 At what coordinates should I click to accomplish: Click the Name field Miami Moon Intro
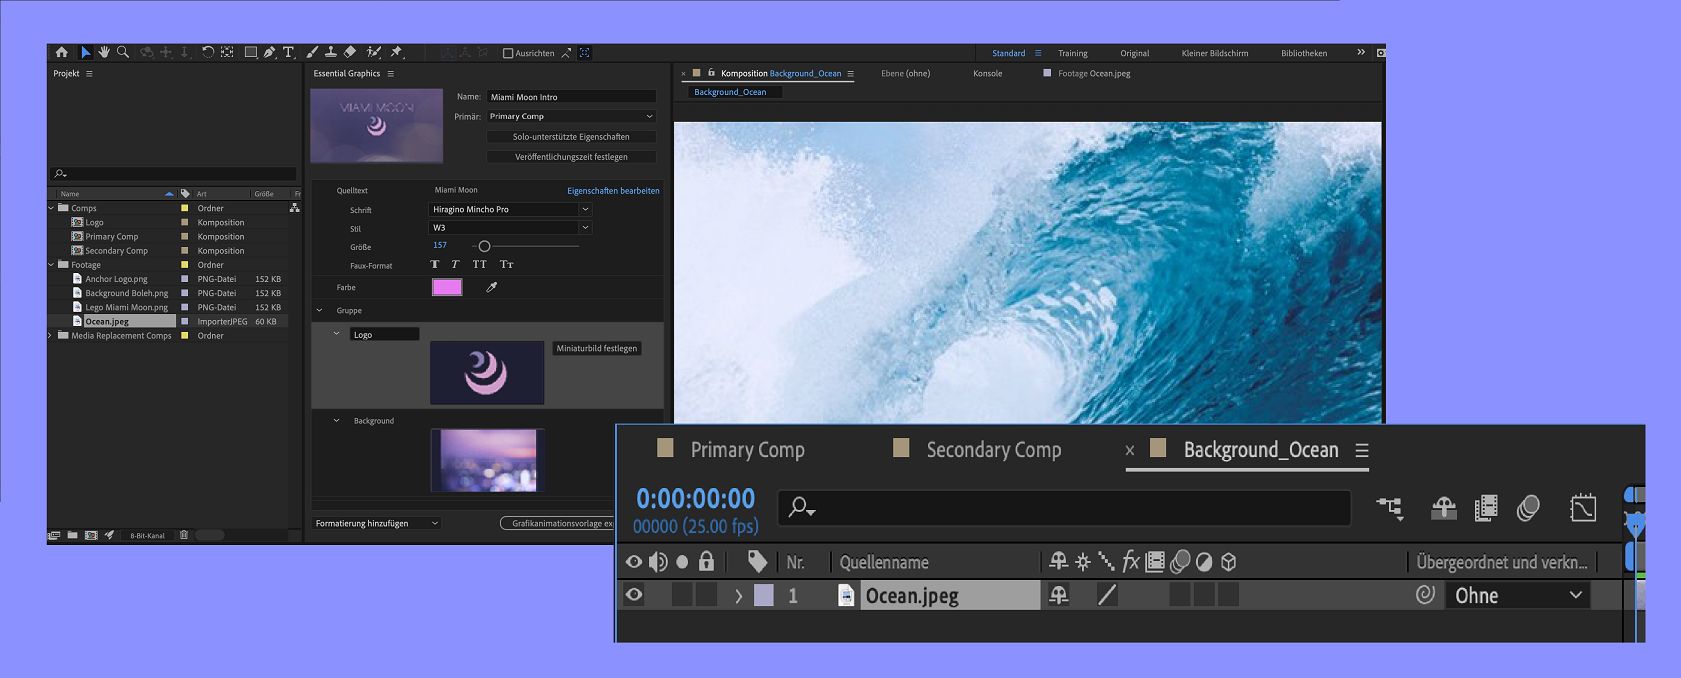(x=571, y=97)
